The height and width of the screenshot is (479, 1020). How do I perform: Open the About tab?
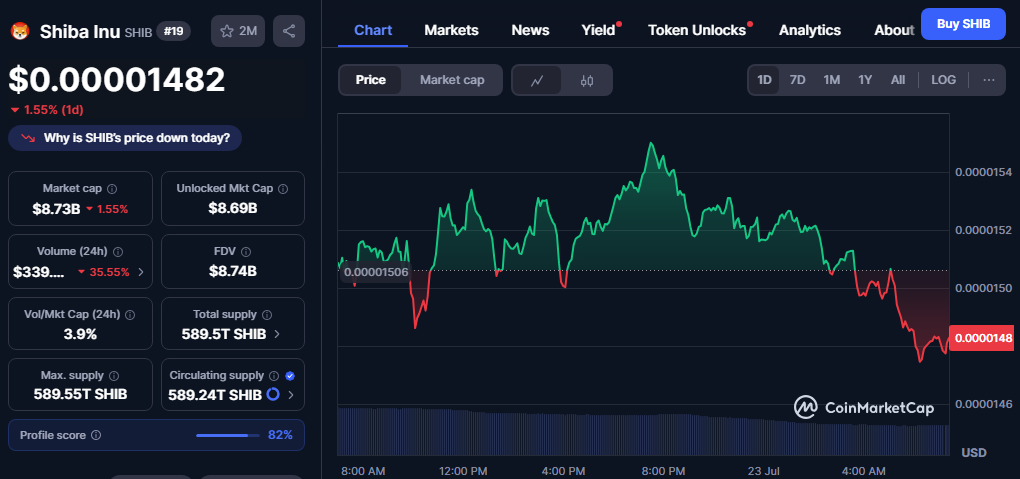[x=894, y=30]
